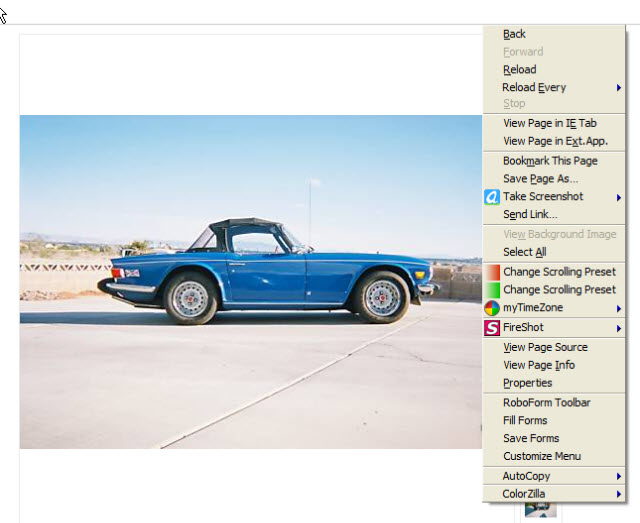This screenshot has width=640, height=523.
Task: Click the FireShot S icon
Action: point(491,327)
